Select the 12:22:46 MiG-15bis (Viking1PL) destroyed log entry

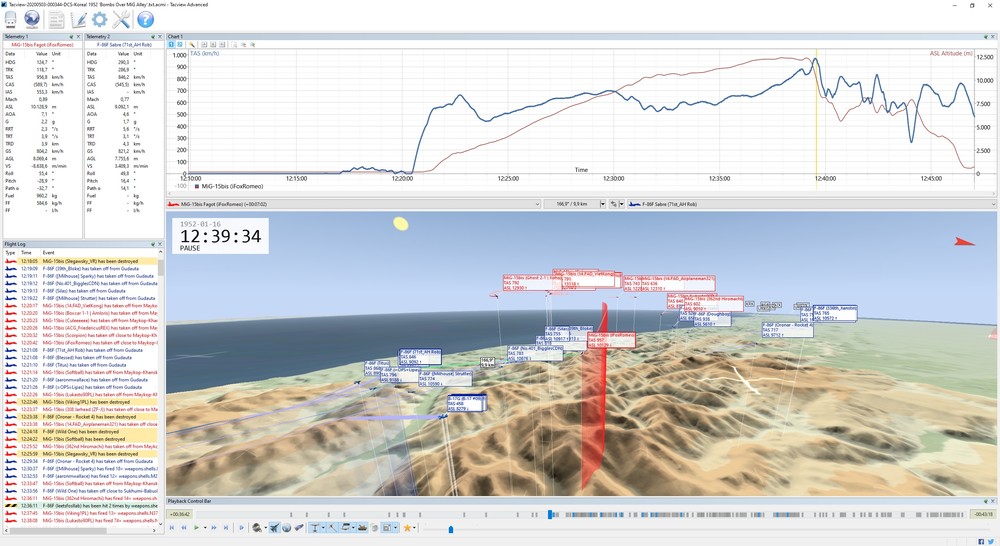81,402
